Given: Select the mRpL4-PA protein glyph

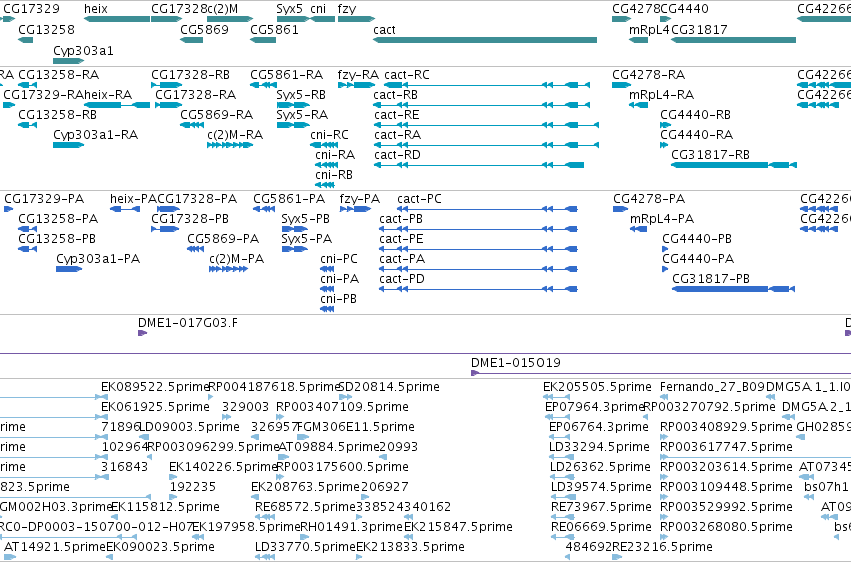Looking at the screenshot, I should pos(638,229).
